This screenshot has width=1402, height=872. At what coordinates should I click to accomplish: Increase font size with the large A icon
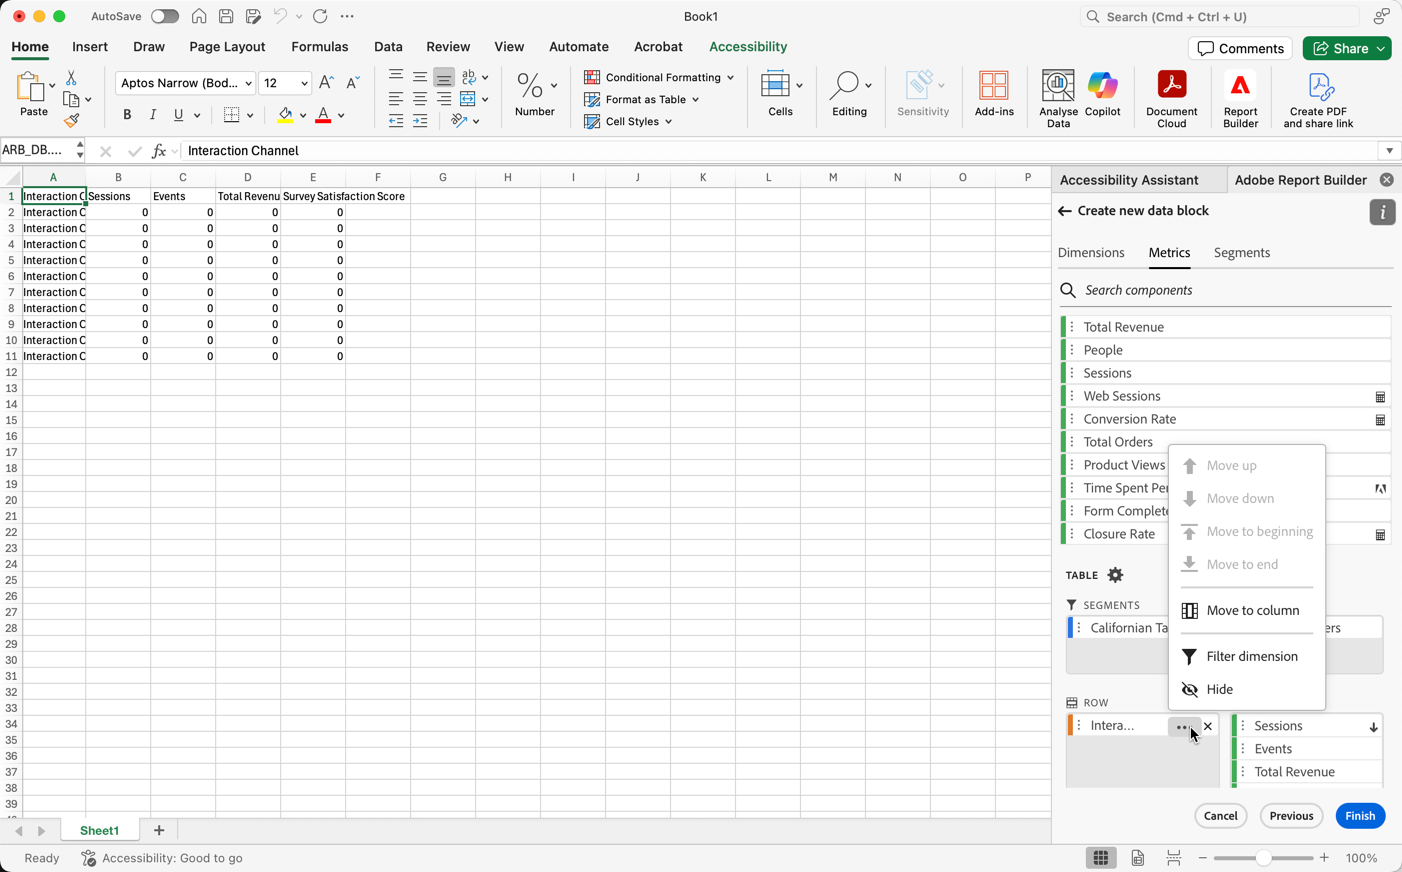pos(326,83)
